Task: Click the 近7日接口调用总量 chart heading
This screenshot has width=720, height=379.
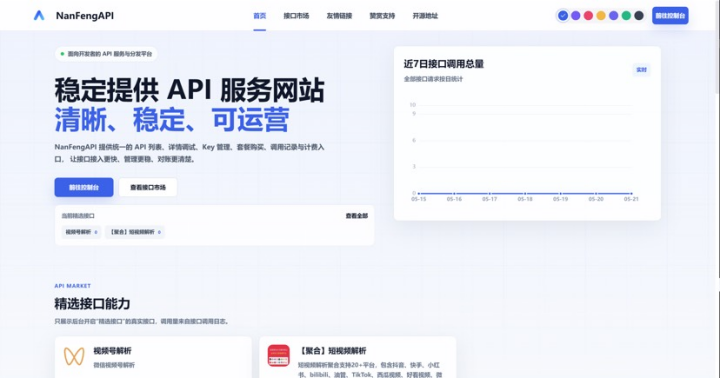Action: point(444,64)
